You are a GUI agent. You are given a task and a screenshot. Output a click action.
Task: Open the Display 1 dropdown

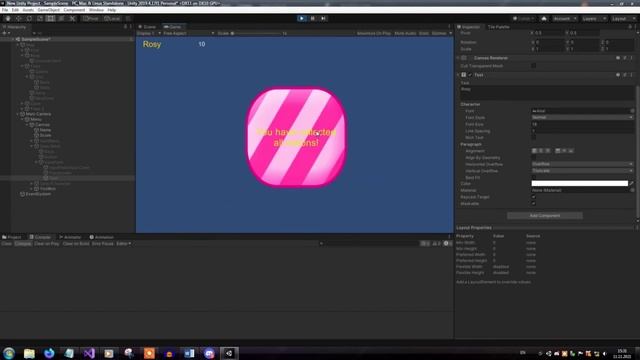tap(149, 33)
